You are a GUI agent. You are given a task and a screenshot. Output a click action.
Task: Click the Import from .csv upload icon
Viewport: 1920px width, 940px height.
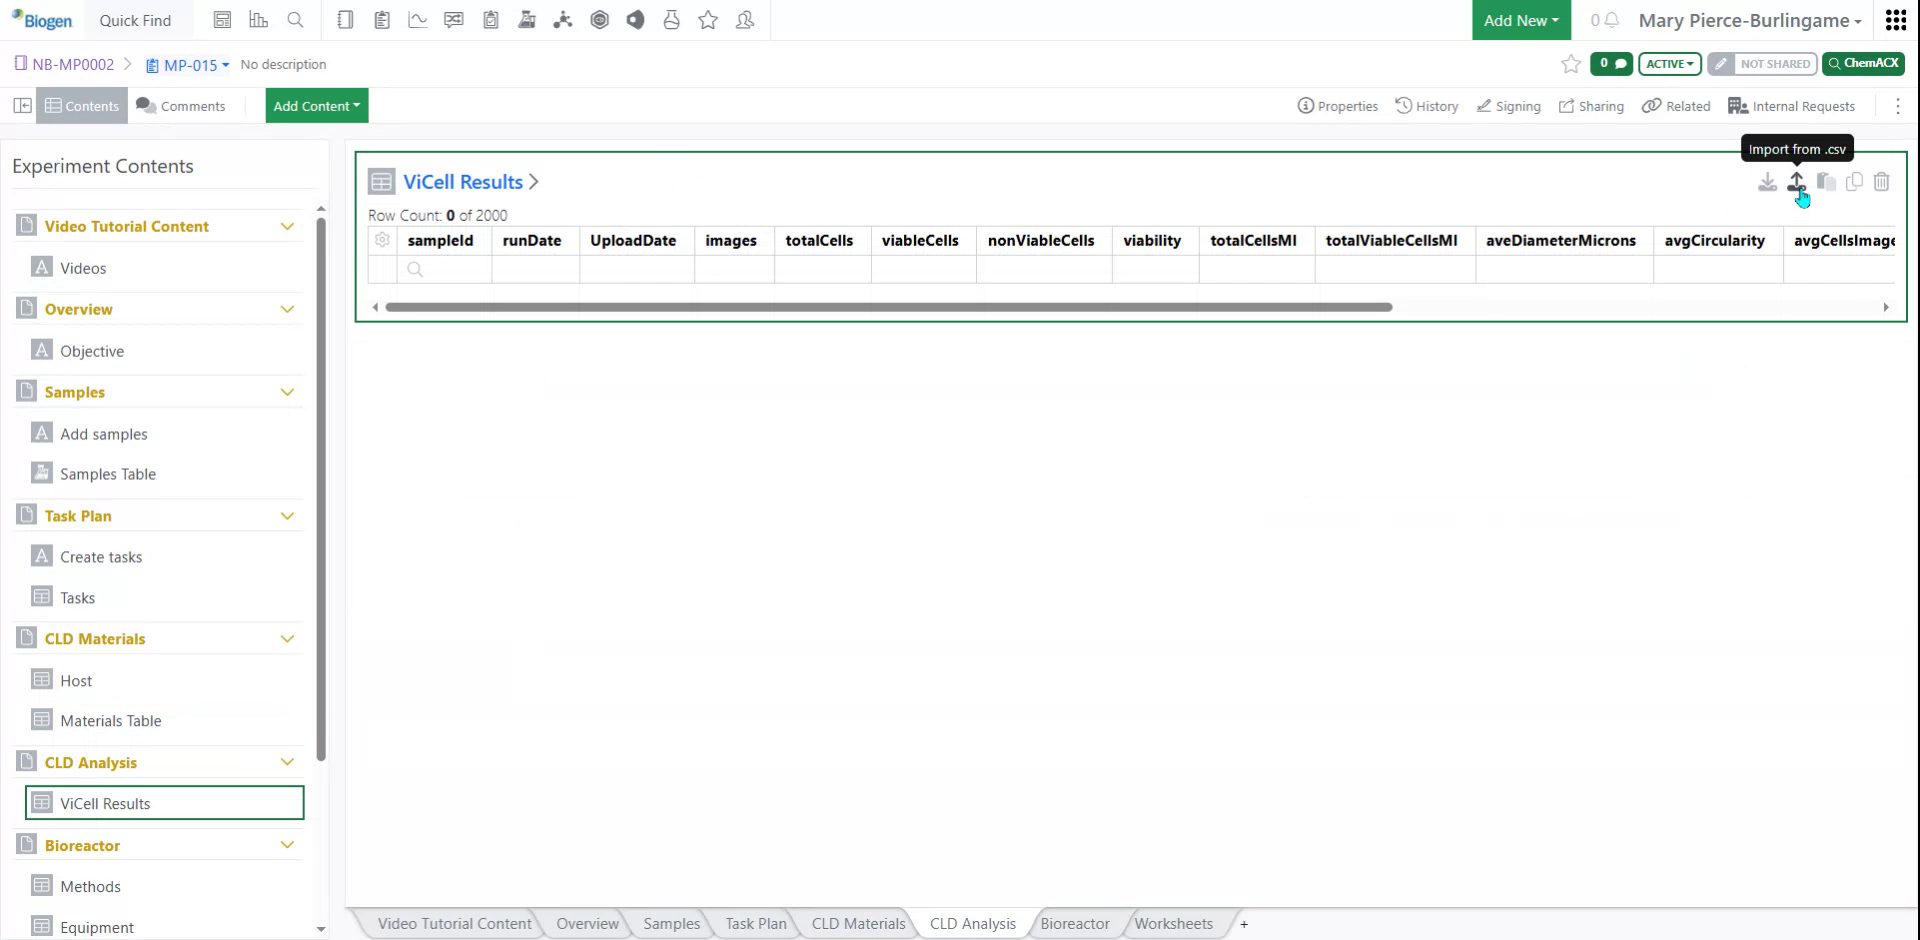1796,183
